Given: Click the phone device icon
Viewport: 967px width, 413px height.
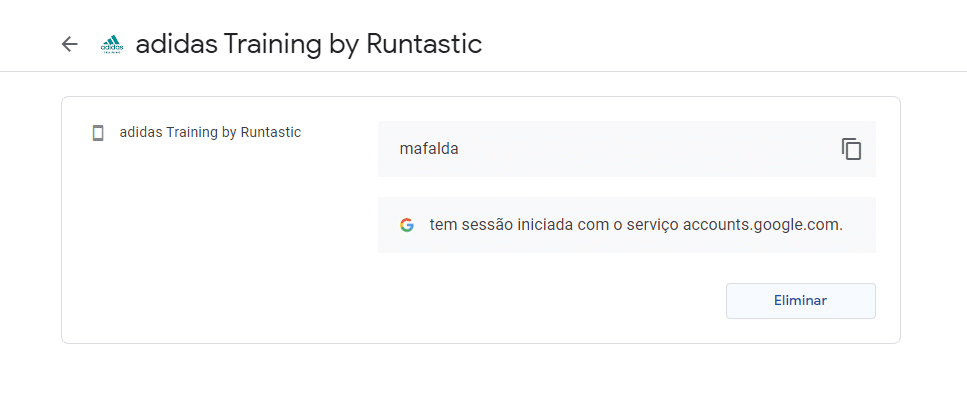Looking at the screenshot, I should 97,133.
